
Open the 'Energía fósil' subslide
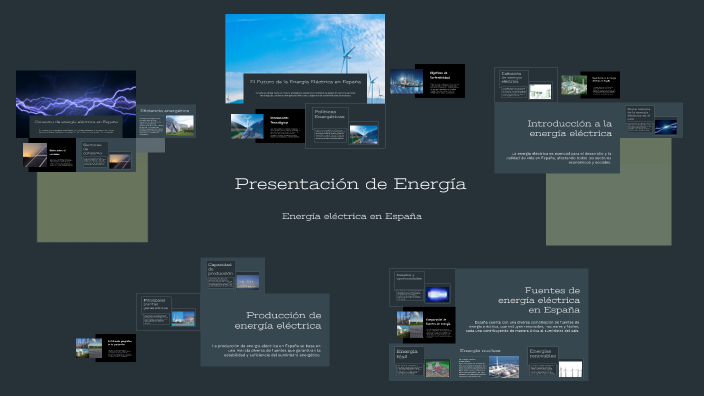422,362
